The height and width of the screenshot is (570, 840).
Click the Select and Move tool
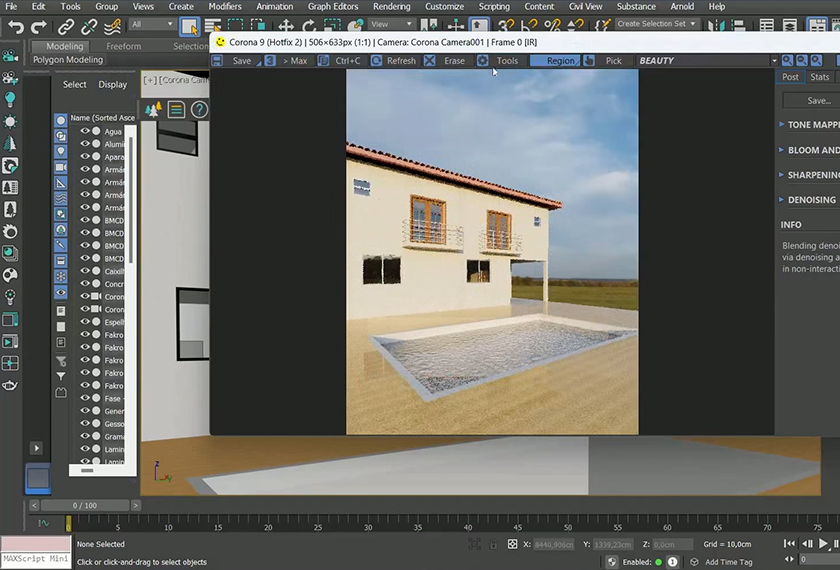click(x=286, y=26)
